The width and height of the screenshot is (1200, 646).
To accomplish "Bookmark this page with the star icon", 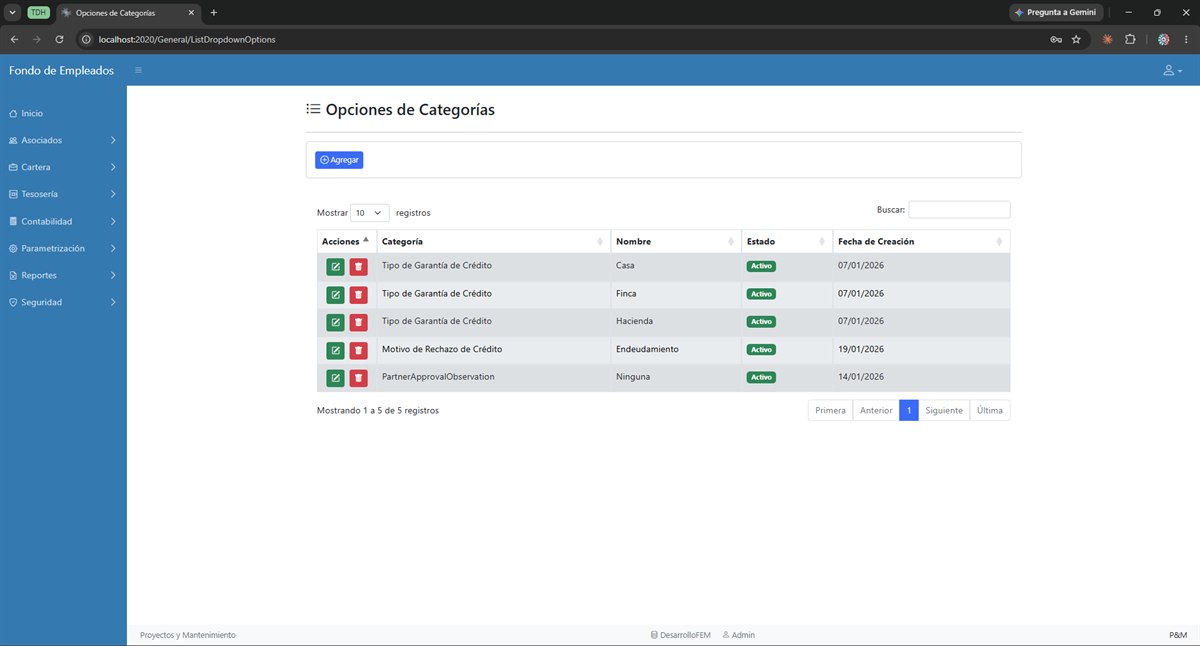I will coord(1076,39).
